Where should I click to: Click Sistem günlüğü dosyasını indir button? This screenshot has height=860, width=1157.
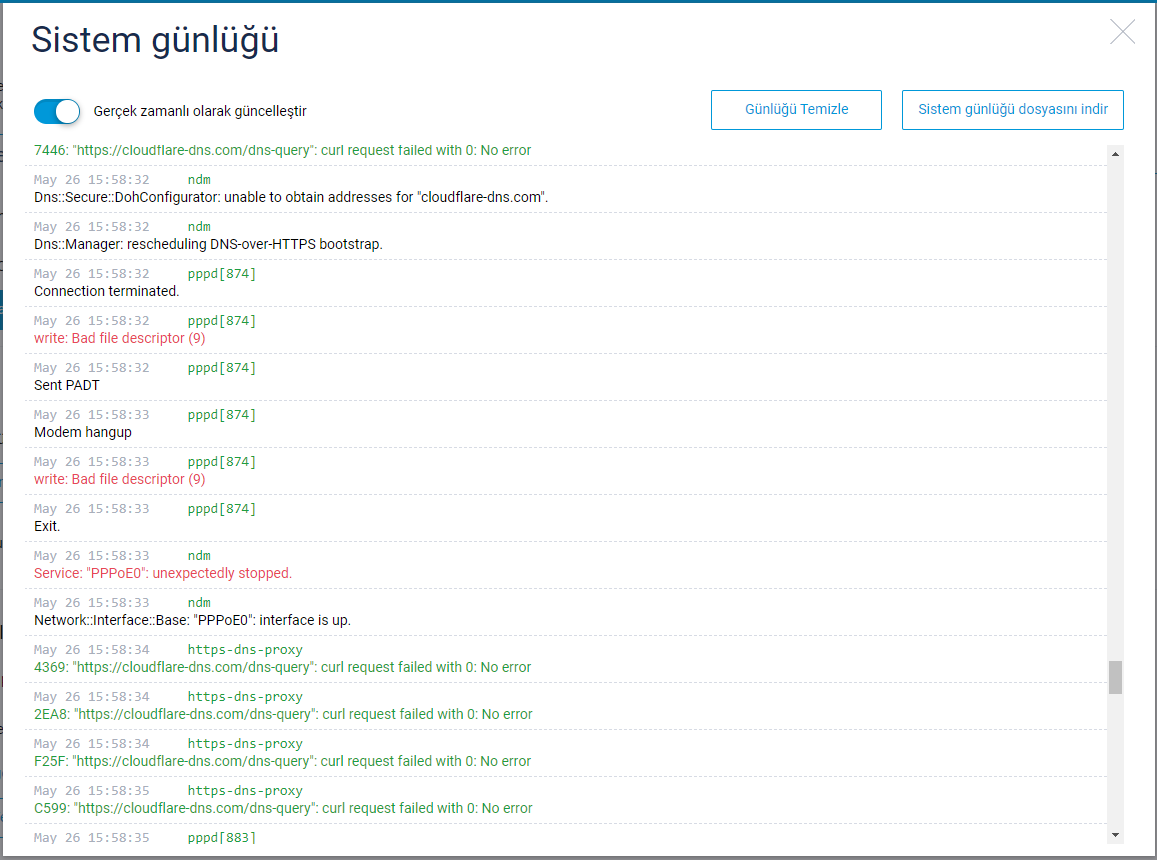pos(1012,110)
